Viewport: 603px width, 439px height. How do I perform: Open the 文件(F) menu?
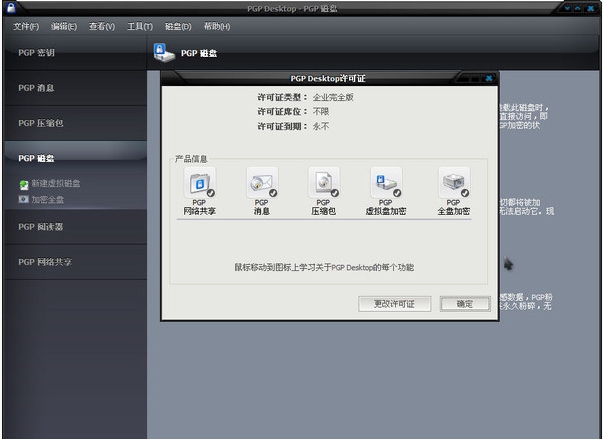(26, 27)
